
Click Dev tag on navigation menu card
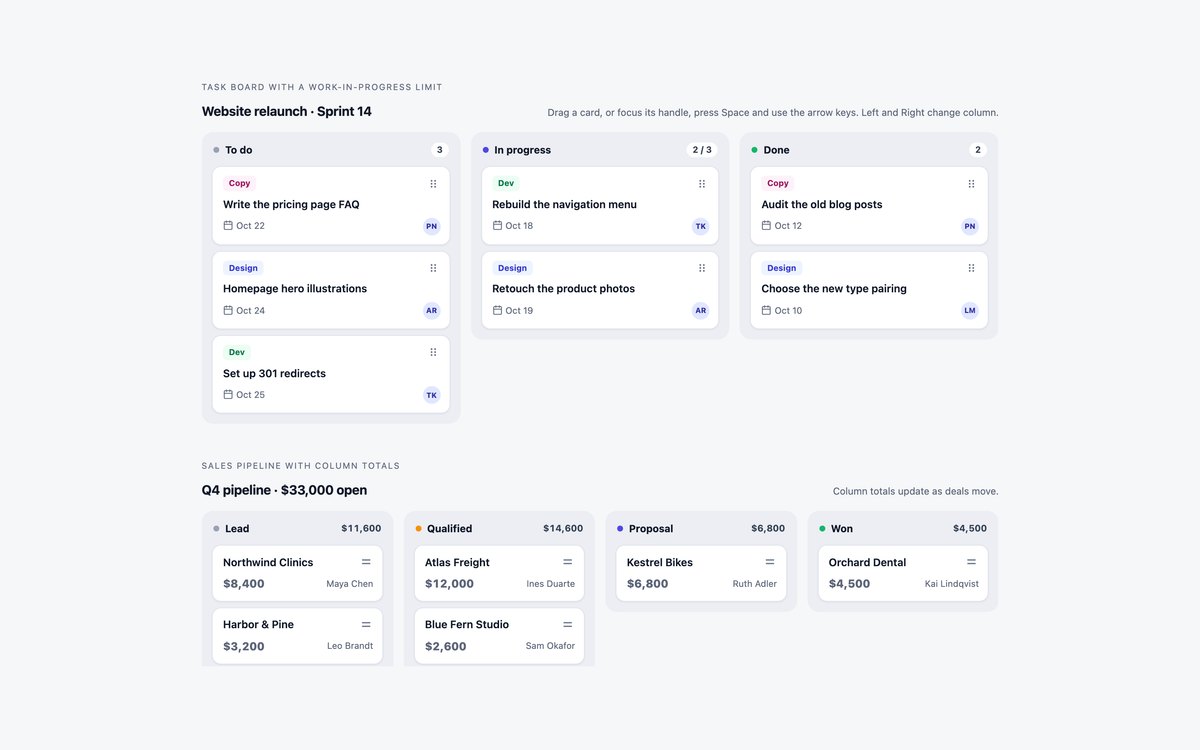pyautogui.click(x=506, y=184)
